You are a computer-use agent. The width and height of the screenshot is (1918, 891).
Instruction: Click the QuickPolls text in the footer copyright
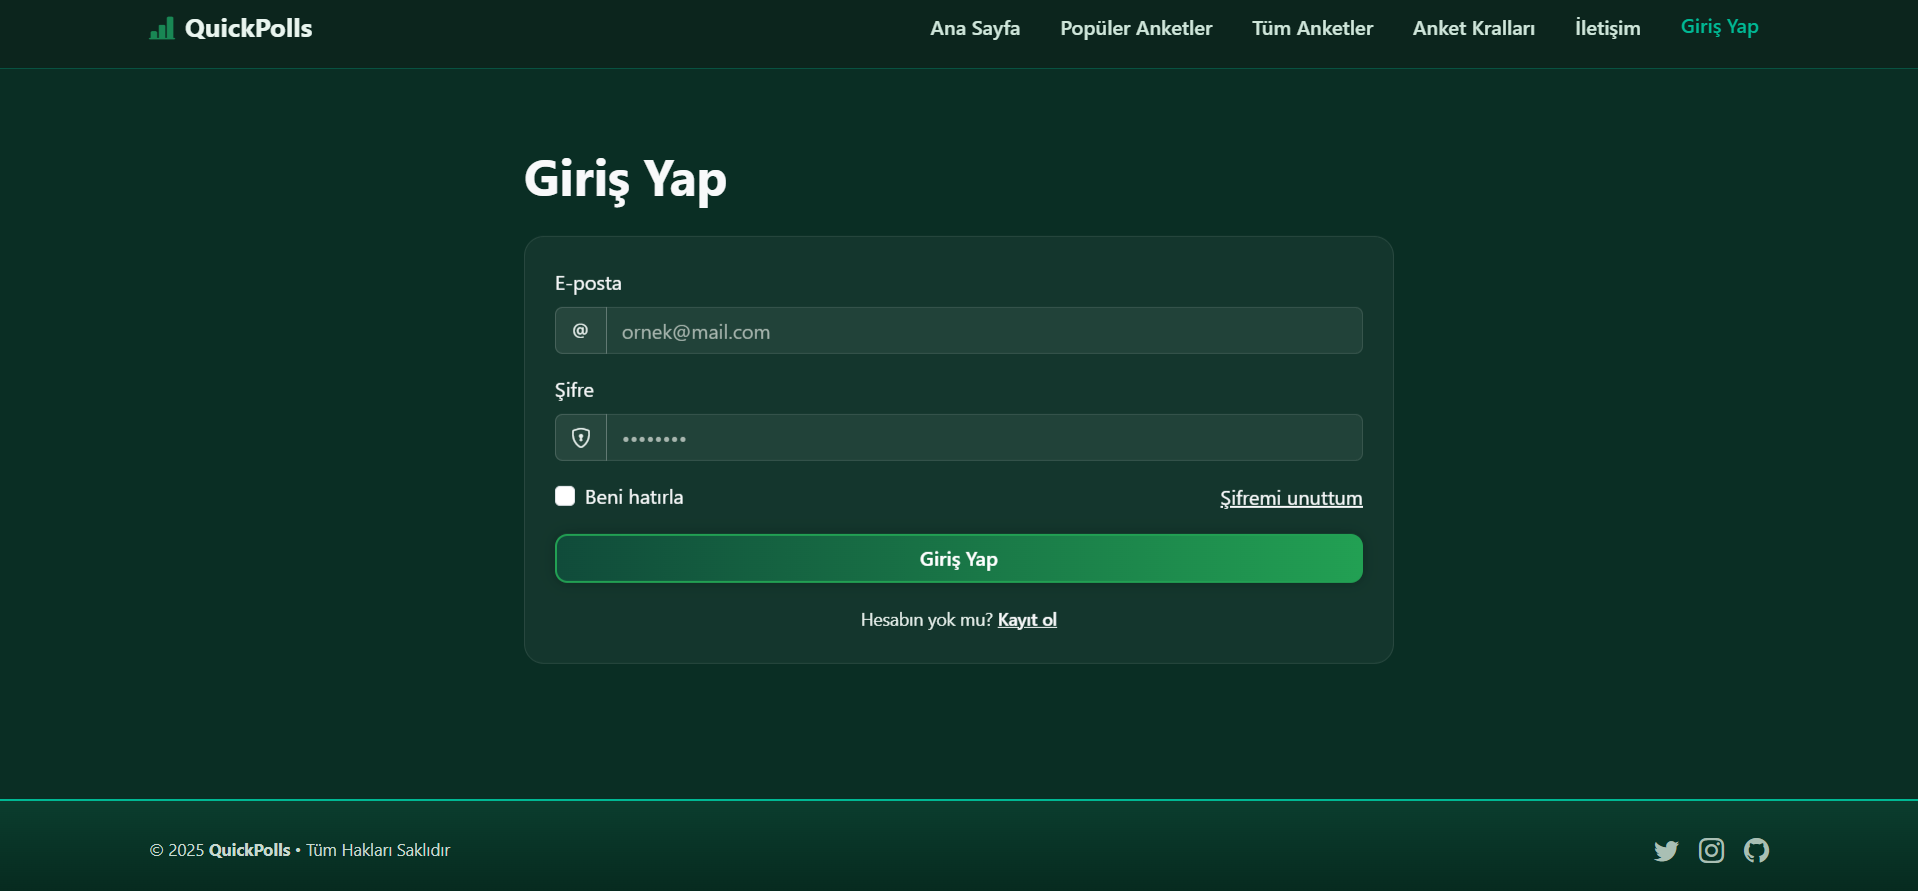tap(249, 850)
